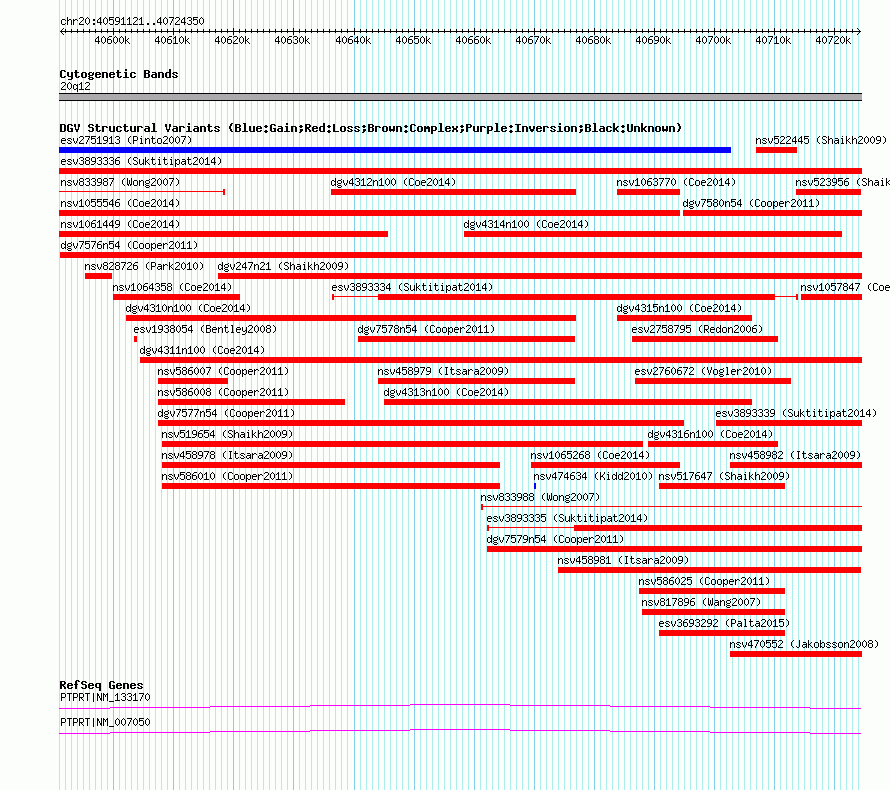Open dgv4314n100 (Coe2014) variant

point(526,224)
